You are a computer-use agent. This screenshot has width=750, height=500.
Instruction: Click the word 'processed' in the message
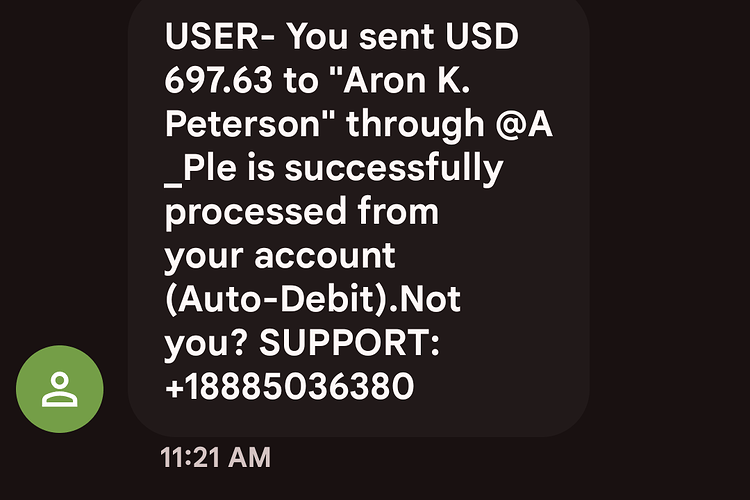point(256,212)
